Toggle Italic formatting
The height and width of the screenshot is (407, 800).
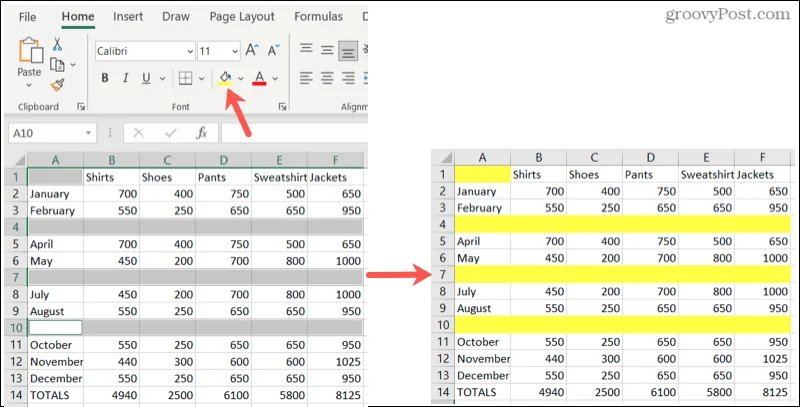(x=126, y=78)
